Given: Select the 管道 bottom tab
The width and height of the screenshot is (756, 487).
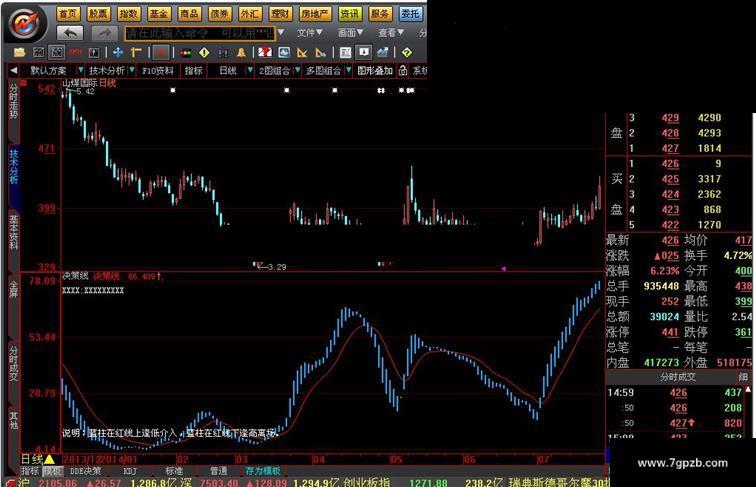Looking at the screenshot, I should pos(218,471).
